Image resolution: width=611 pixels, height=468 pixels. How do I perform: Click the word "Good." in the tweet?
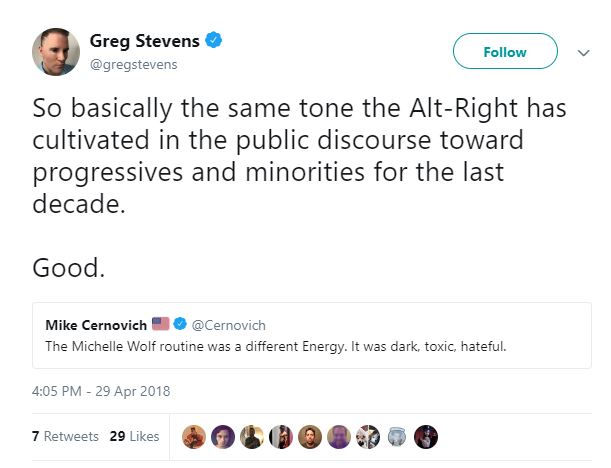pos(69,268)
